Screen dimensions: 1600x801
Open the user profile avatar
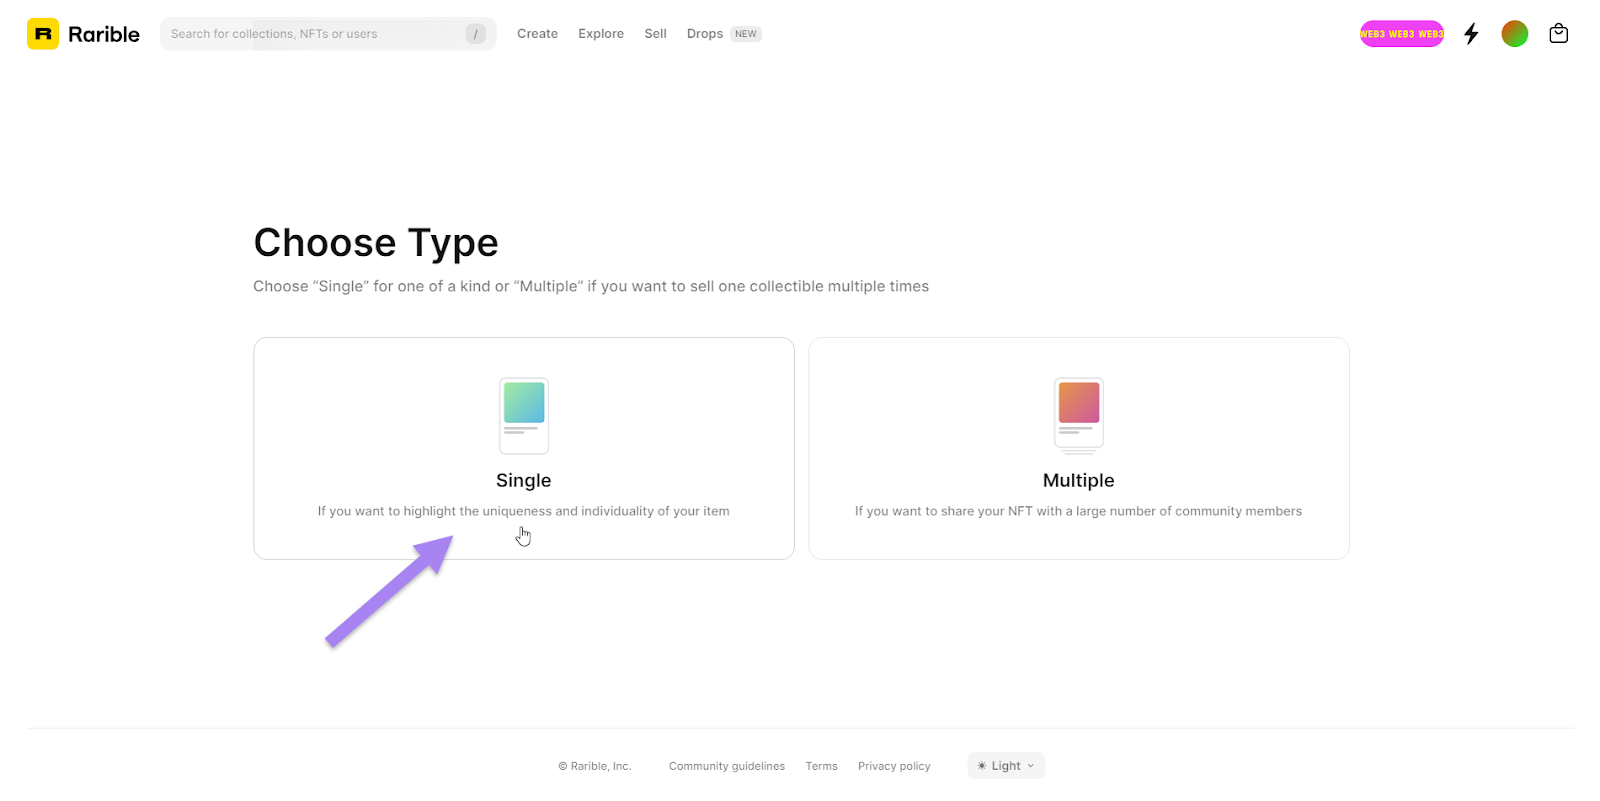tap(1514, 34)
